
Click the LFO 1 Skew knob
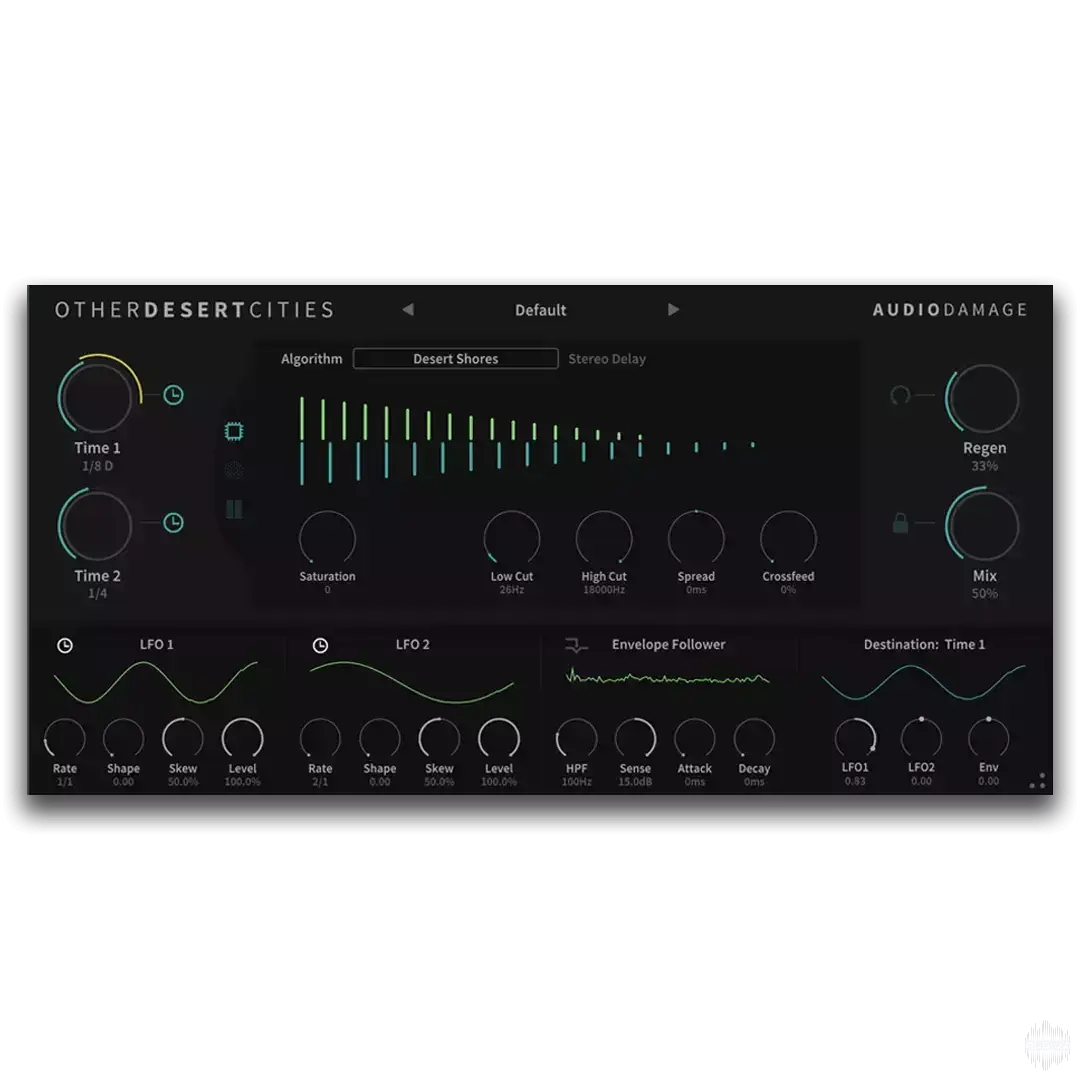tap(183, 738)
